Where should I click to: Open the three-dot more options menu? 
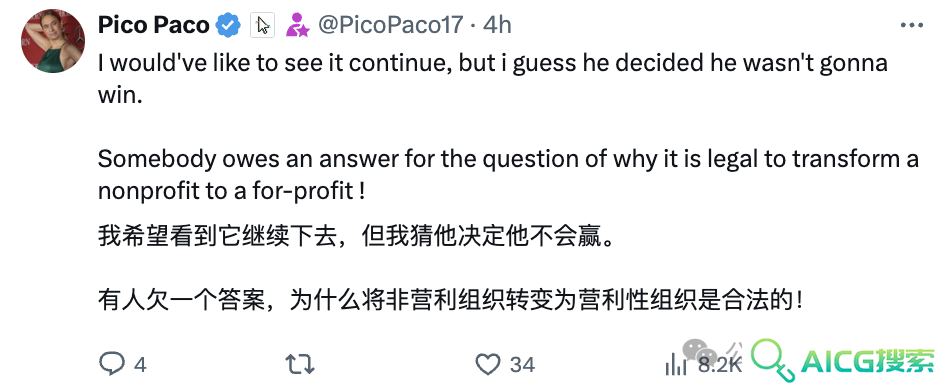coord(912,25)
